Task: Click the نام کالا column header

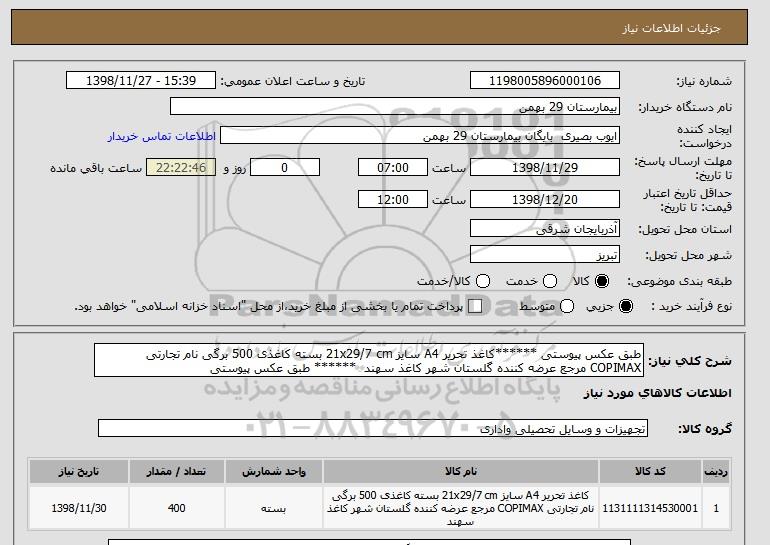Action: tap(461, 471)
